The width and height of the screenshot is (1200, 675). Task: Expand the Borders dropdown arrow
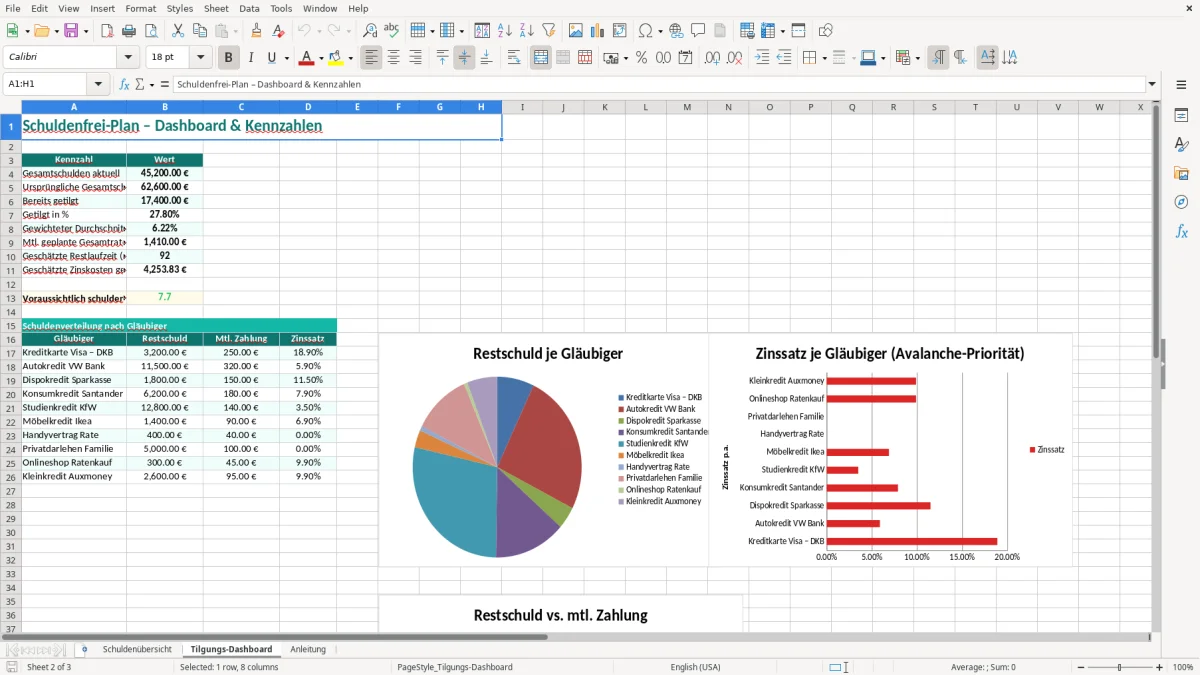(x=824, y=58)
